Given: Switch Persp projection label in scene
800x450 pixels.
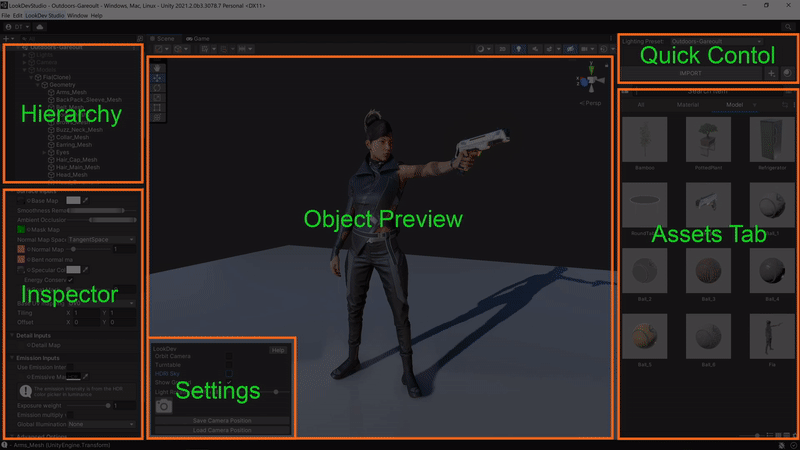Looking at the screenshot, I should pyautogui.click(x=590, y=103).
